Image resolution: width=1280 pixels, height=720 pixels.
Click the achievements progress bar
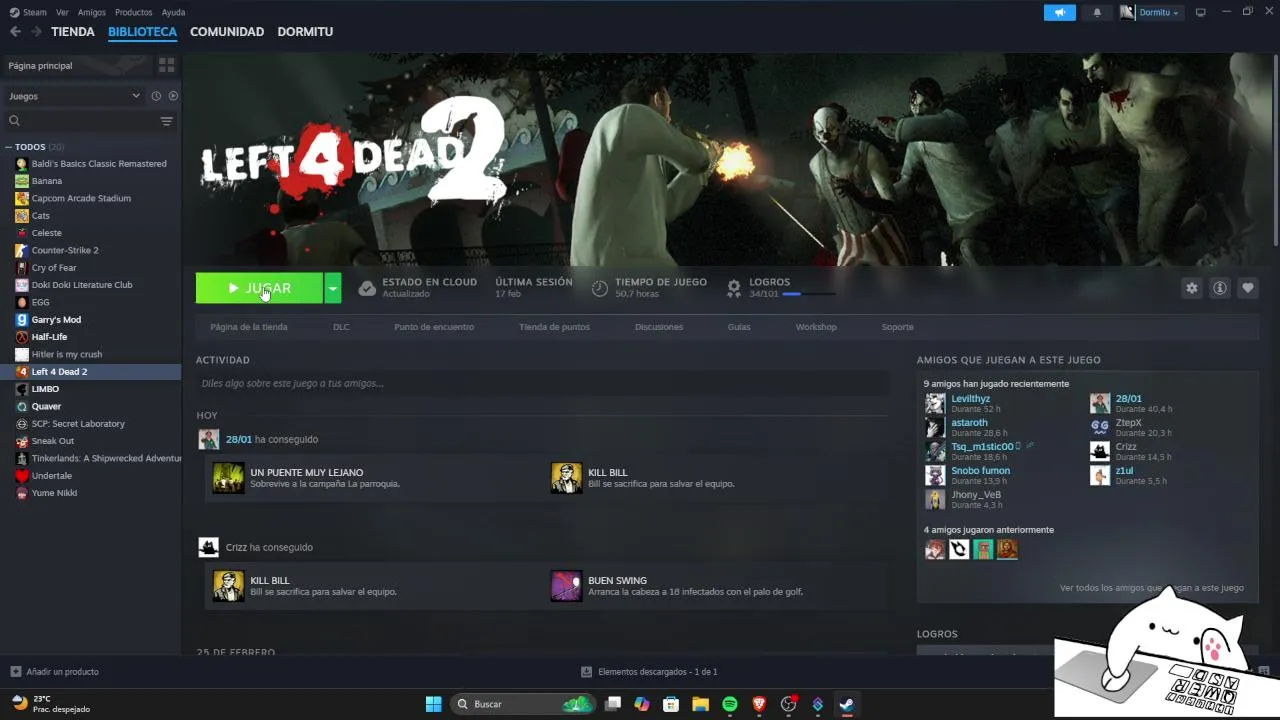(808, 294)
